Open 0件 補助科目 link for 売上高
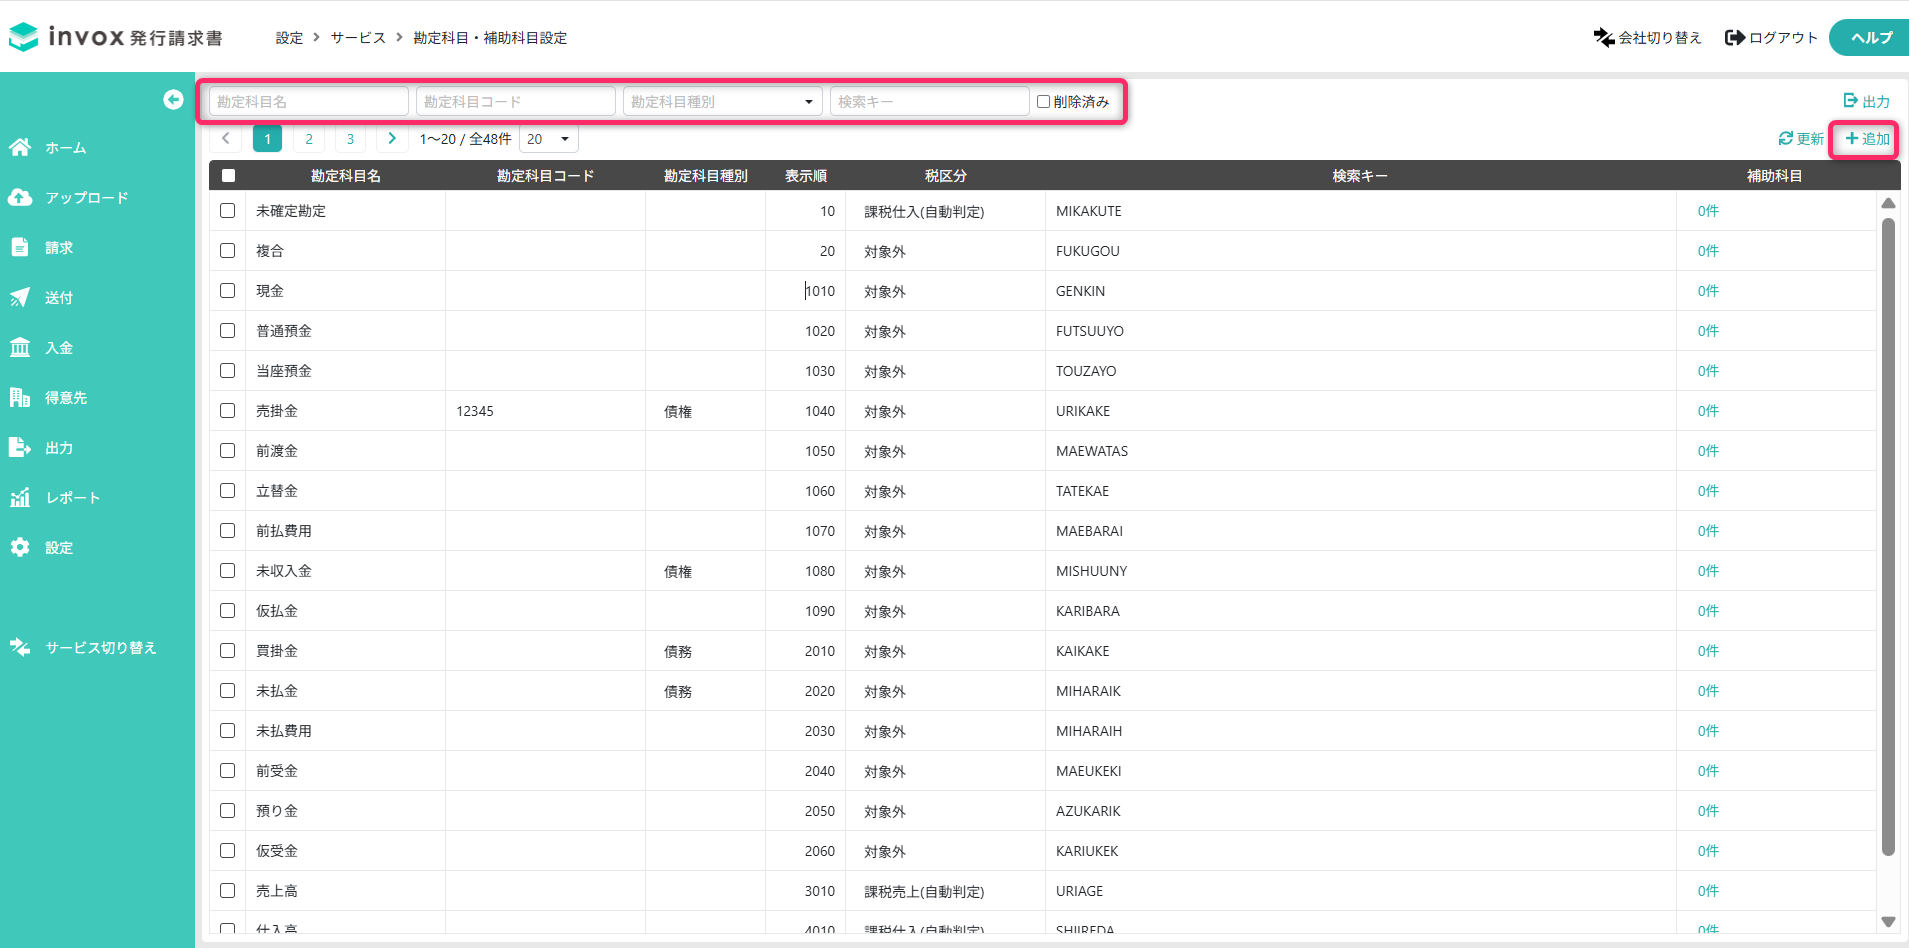 click(x=1708, y=891)
